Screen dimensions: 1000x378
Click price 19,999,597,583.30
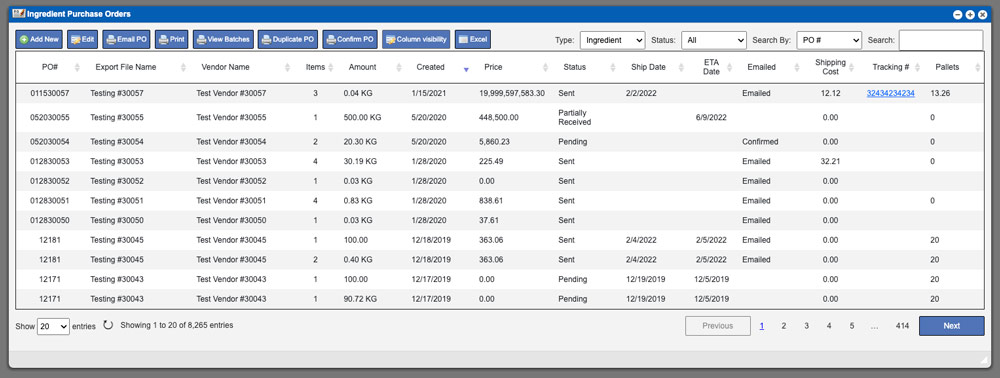coord(511,93)
